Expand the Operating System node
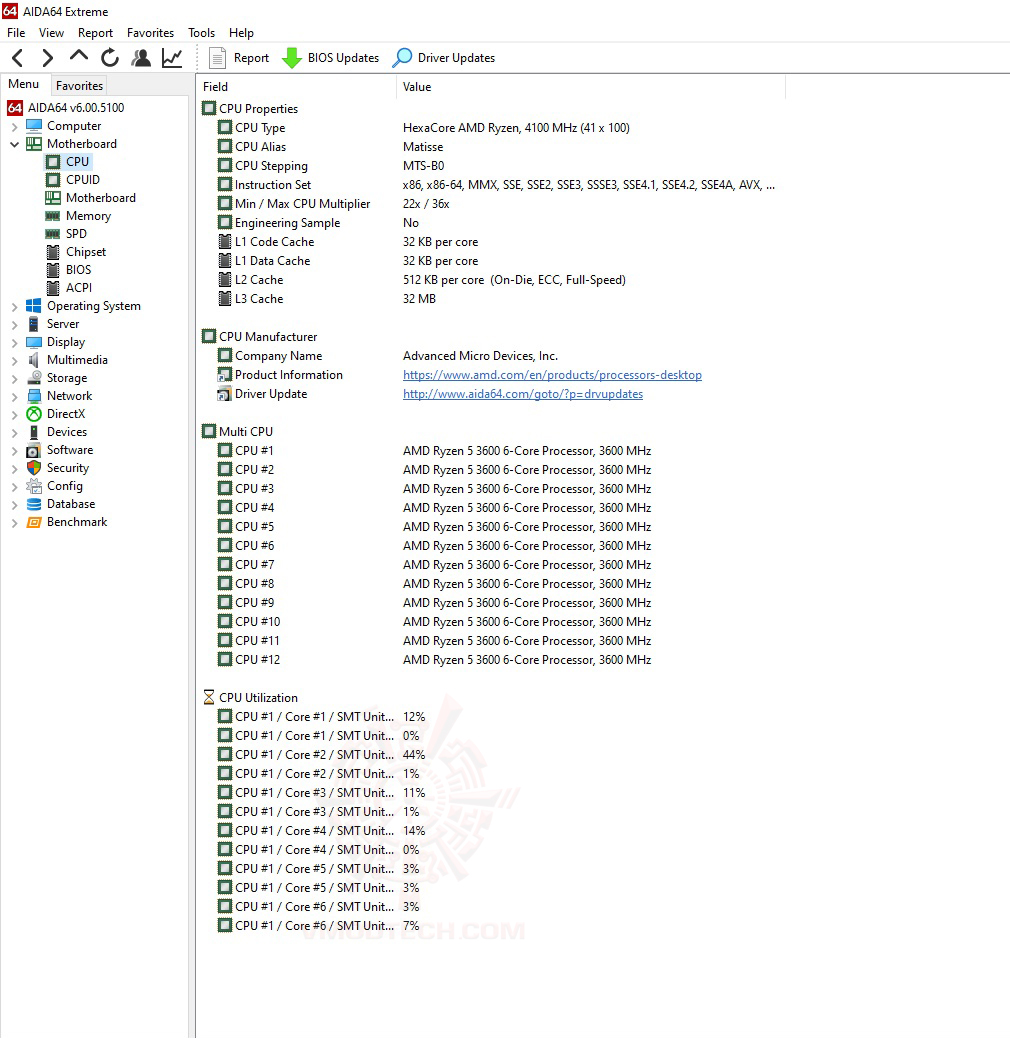The height and width of the screenshot is (1038, 1010). [14, 307]
